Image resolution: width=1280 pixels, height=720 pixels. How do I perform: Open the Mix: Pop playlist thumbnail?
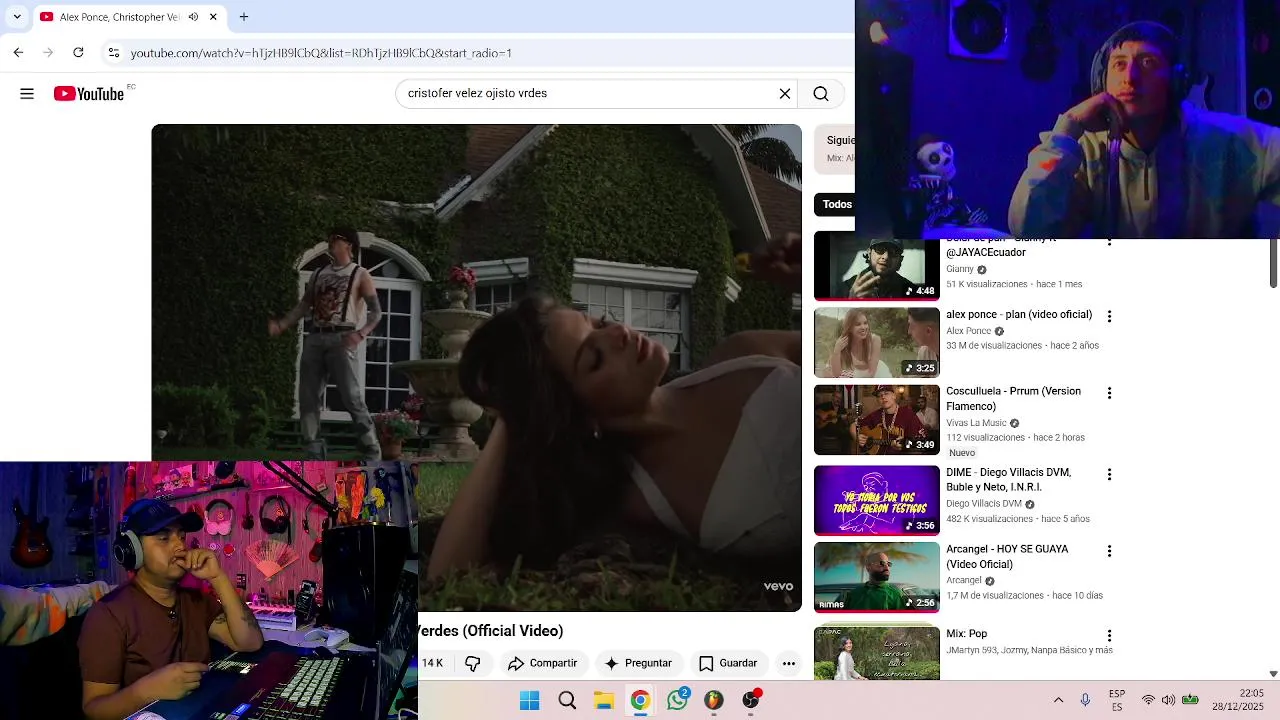tap(877, 653)
